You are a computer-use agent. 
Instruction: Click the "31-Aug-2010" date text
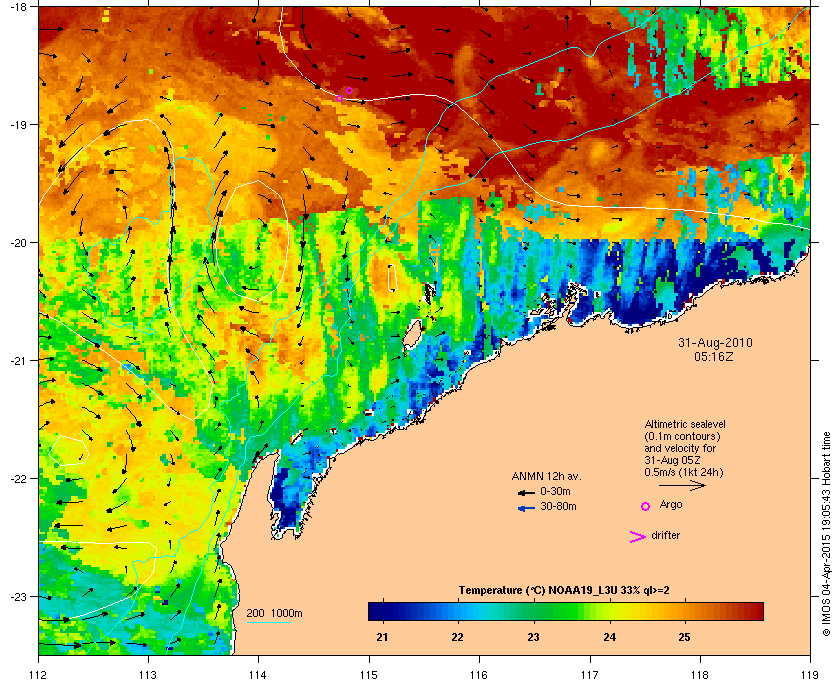click(x=715, y=342)
